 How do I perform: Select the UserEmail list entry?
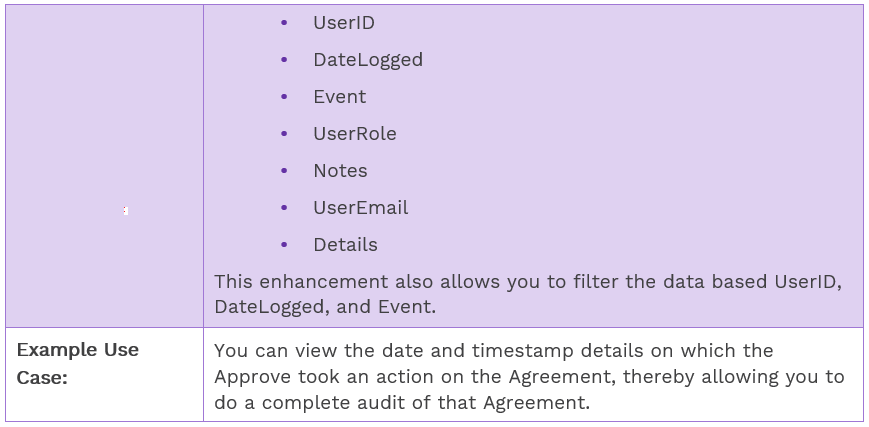360,208
